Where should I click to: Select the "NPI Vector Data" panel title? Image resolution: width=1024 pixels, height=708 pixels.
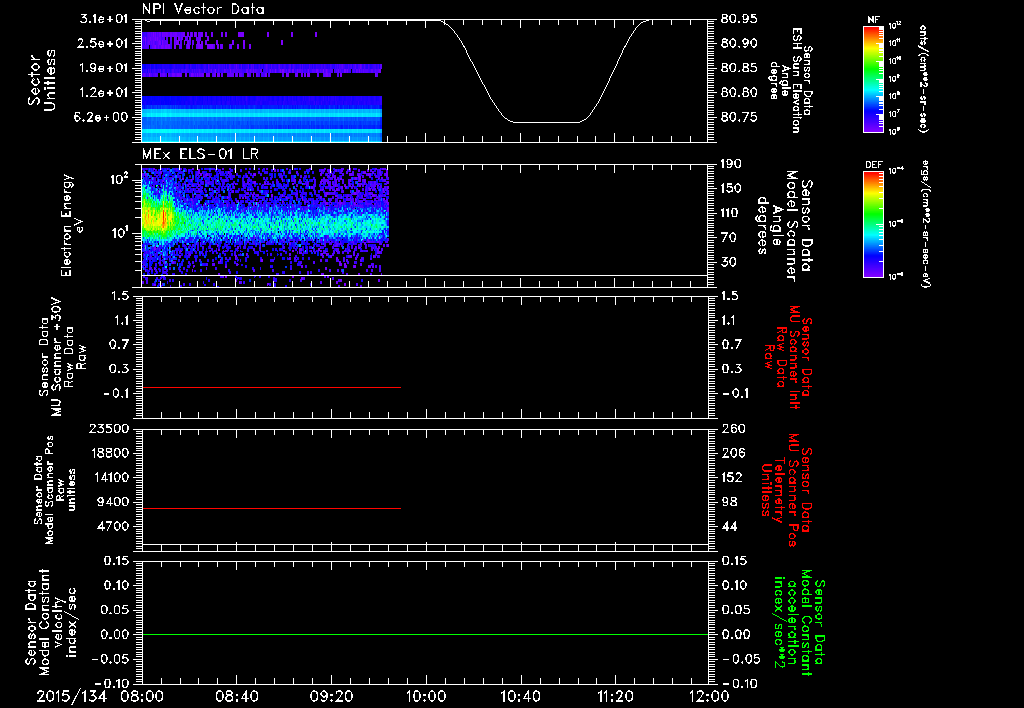point(203,9)
